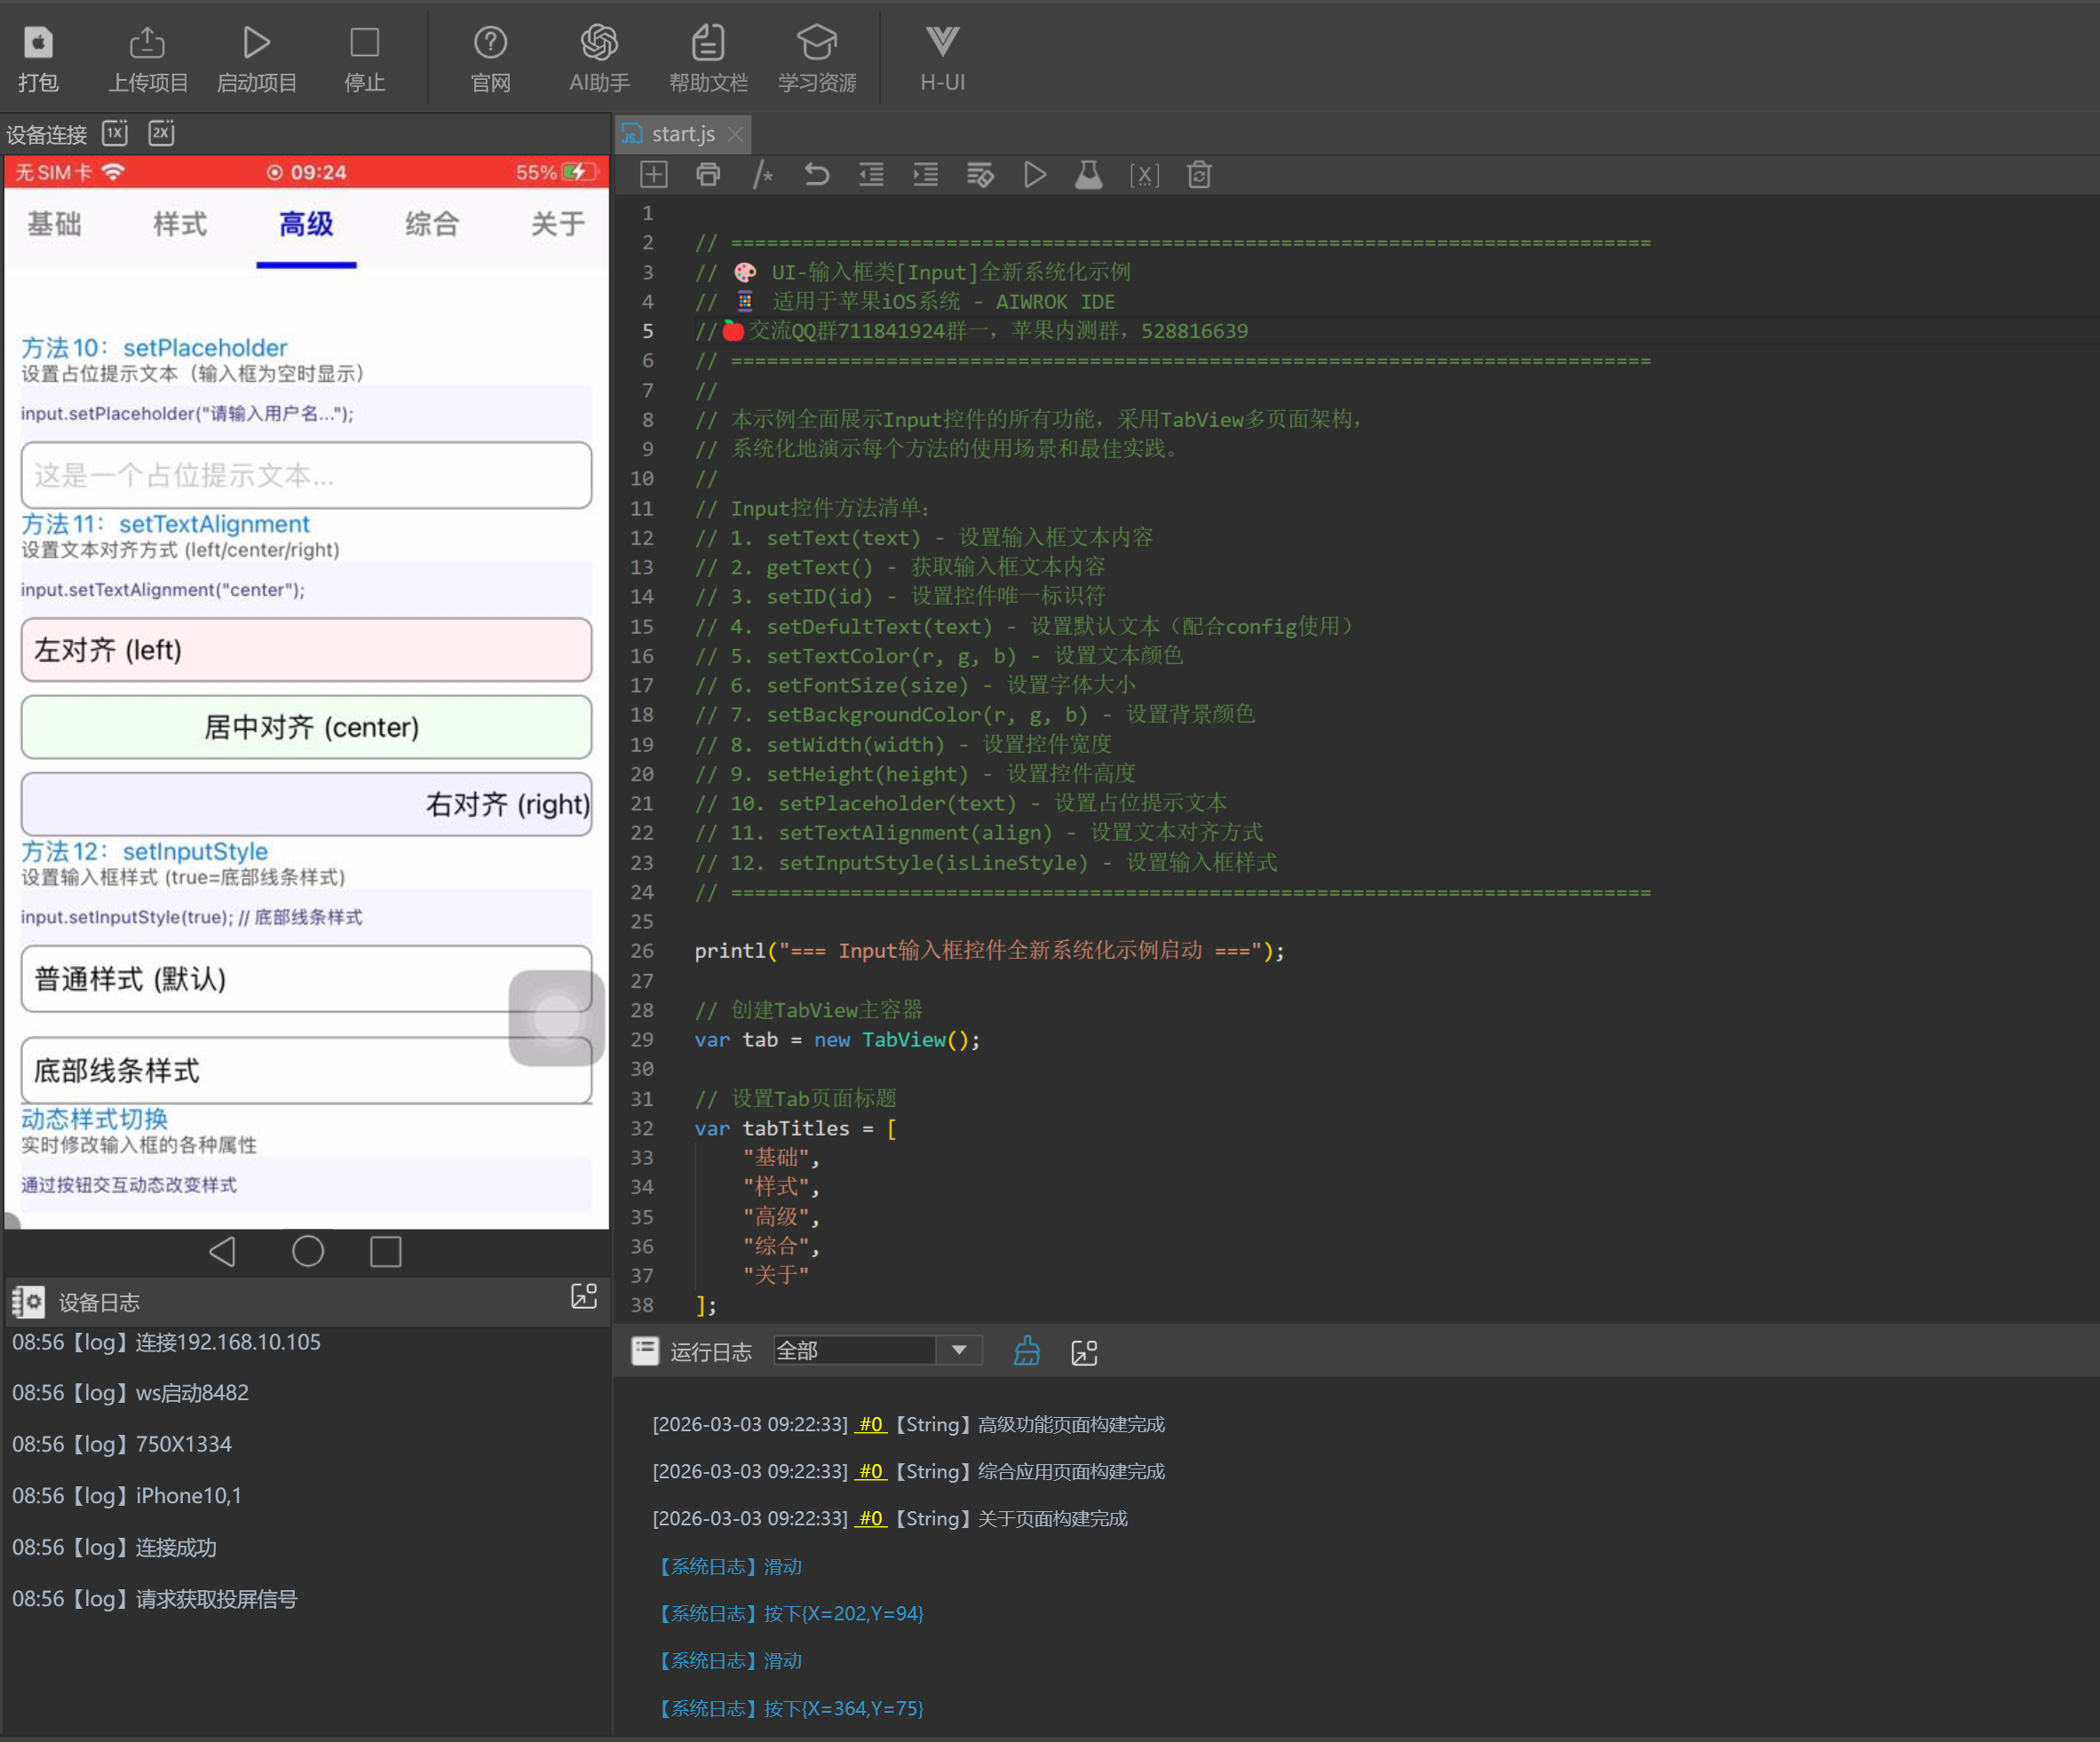Click the flask test icon
Screen dimensions: 2100x1742
(x=1089, y=175)
